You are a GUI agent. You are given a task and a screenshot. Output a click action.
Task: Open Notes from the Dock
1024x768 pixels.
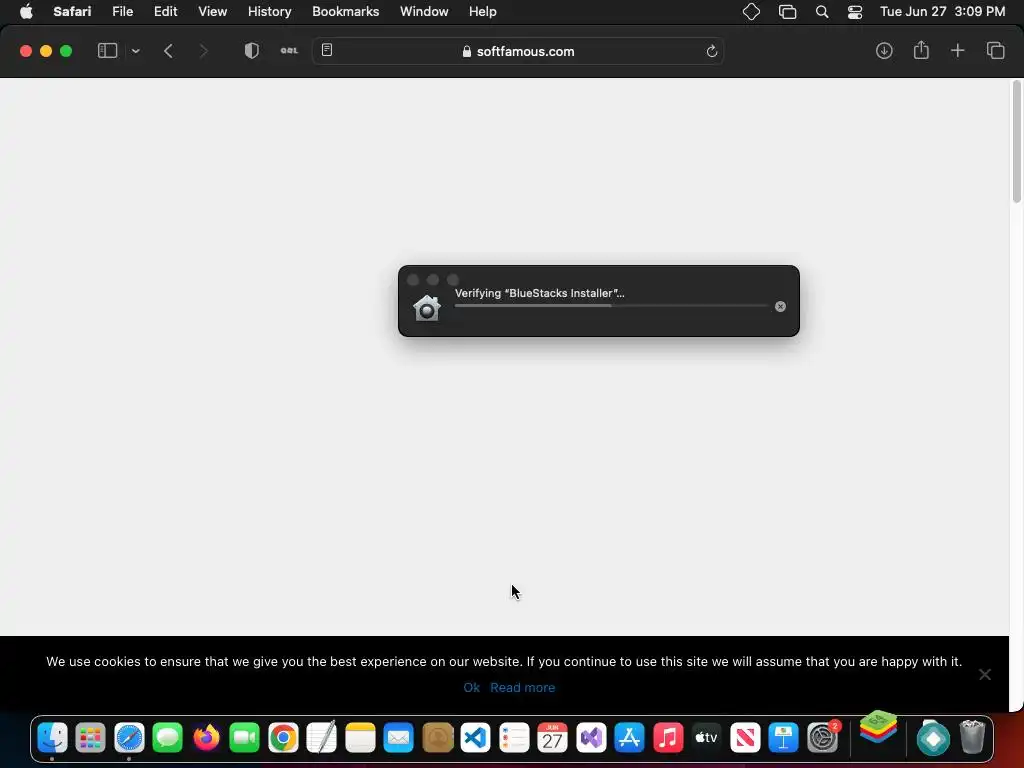(360, 738)
